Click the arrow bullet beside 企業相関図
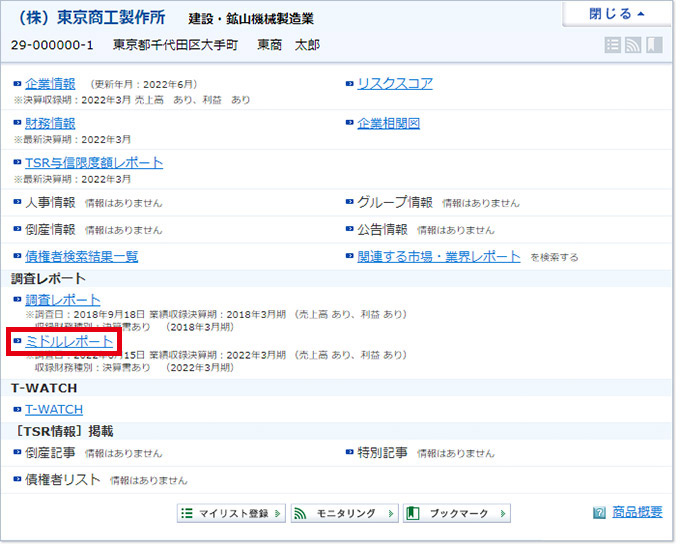The image size is (680, 547). click(350, 123)
